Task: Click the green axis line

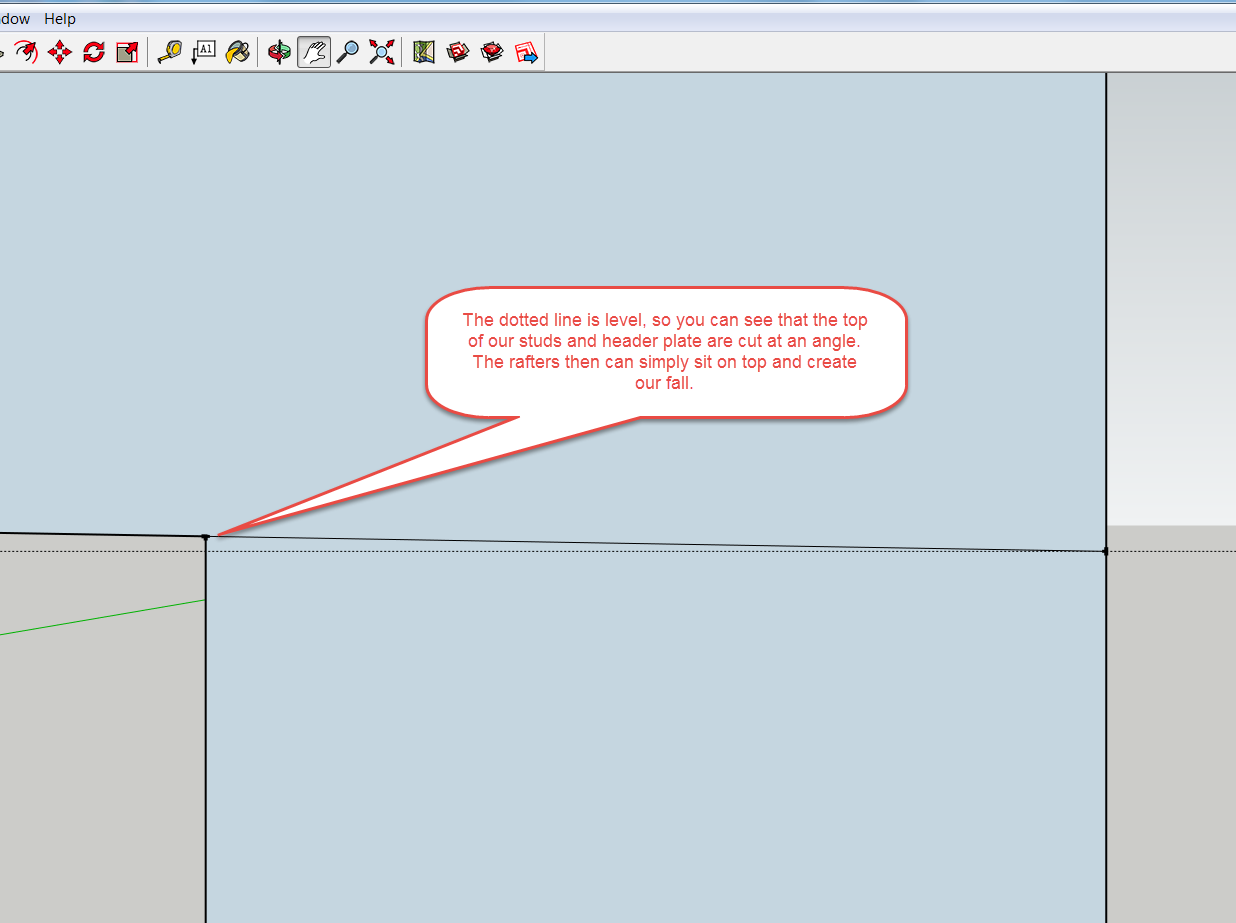Action: pyautogui.click(x=100, y=617)
